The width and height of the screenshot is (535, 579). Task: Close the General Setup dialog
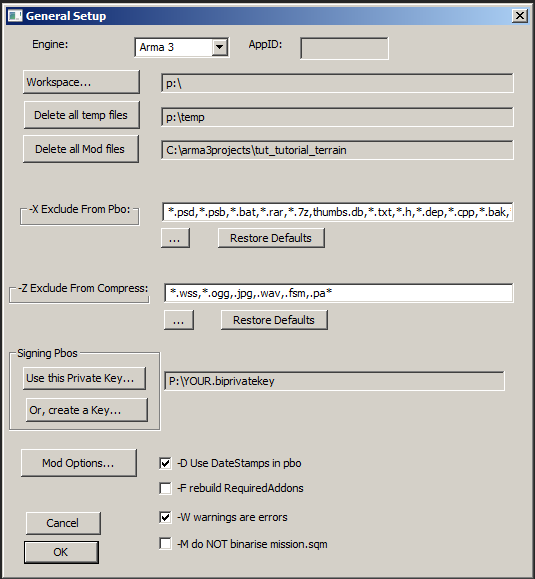(520, 16)
